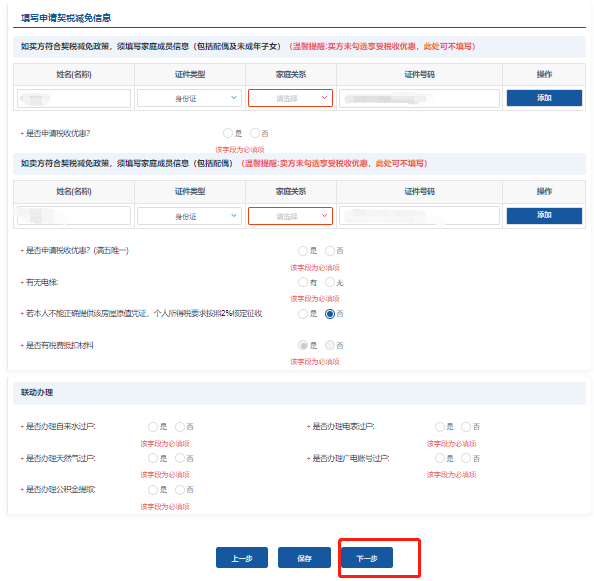Click 下一步 button at bottom
The height and width of the screenshot is (581, 594).
click(x=367, y=558)
